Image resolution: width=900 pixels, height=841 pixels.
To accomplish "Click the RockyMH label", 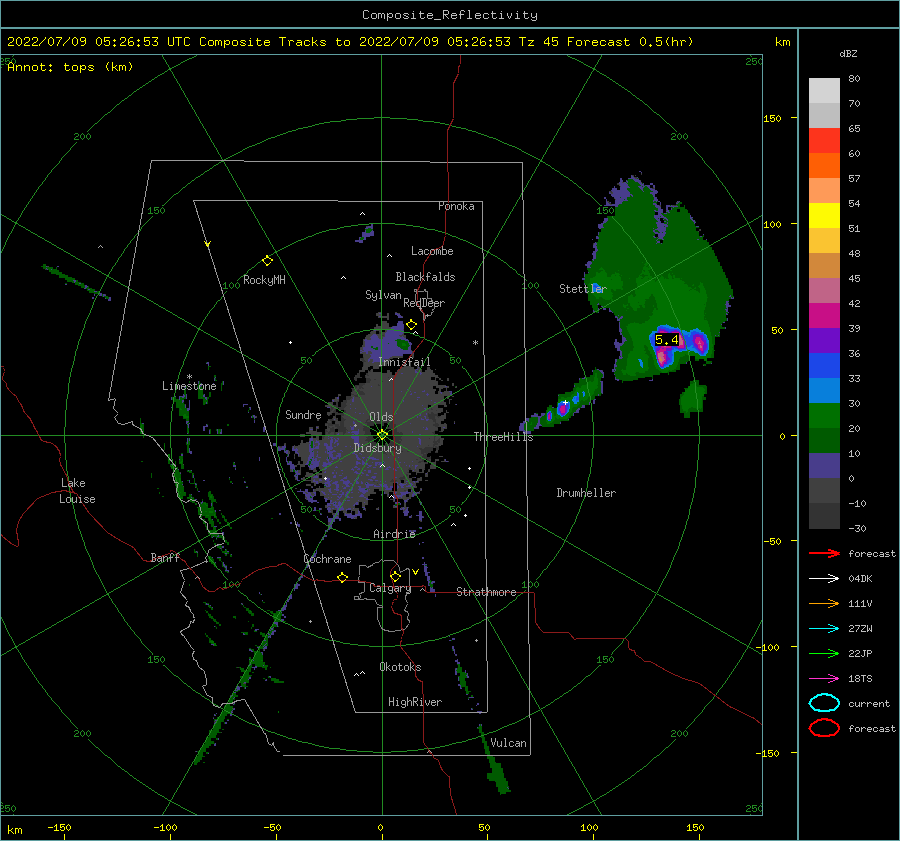I will tap(264, 280).
